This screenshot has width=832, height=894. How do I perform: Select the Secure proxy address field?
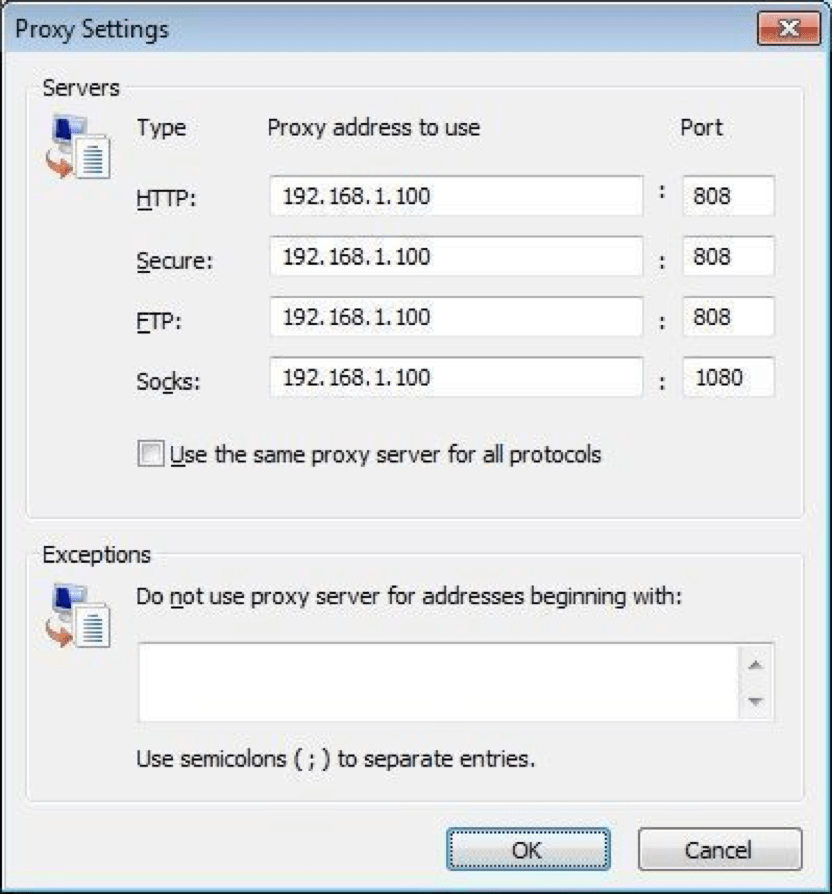(455, 257)
